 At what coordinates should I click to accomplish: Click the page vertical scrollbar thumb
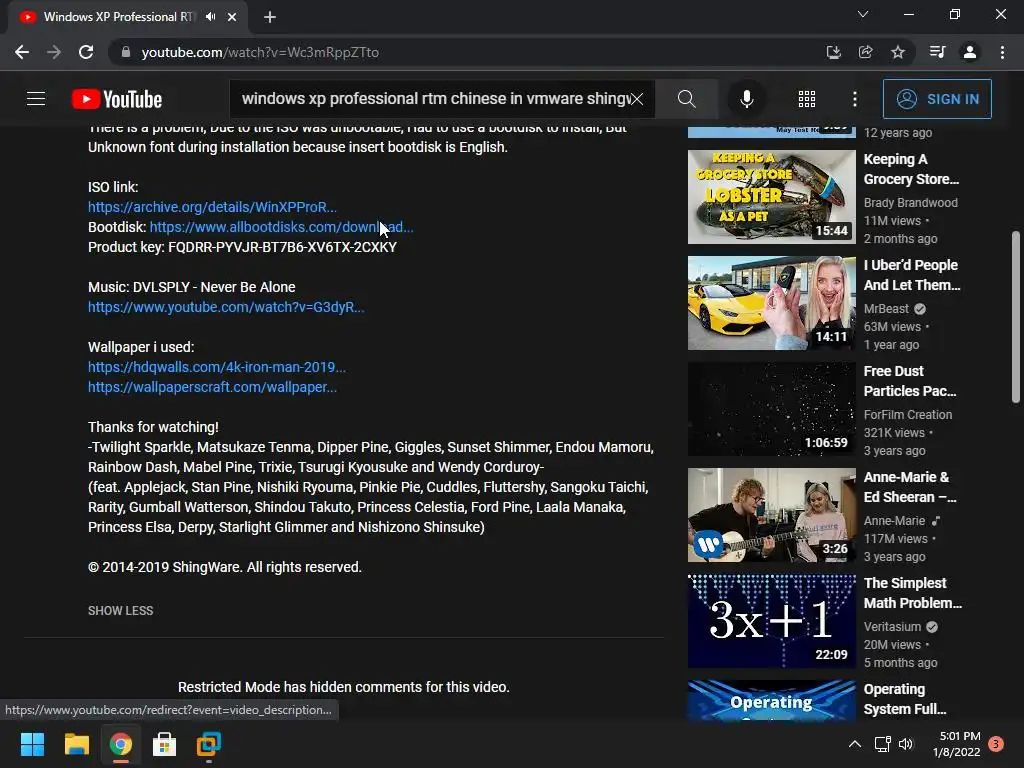(1016, 317)
